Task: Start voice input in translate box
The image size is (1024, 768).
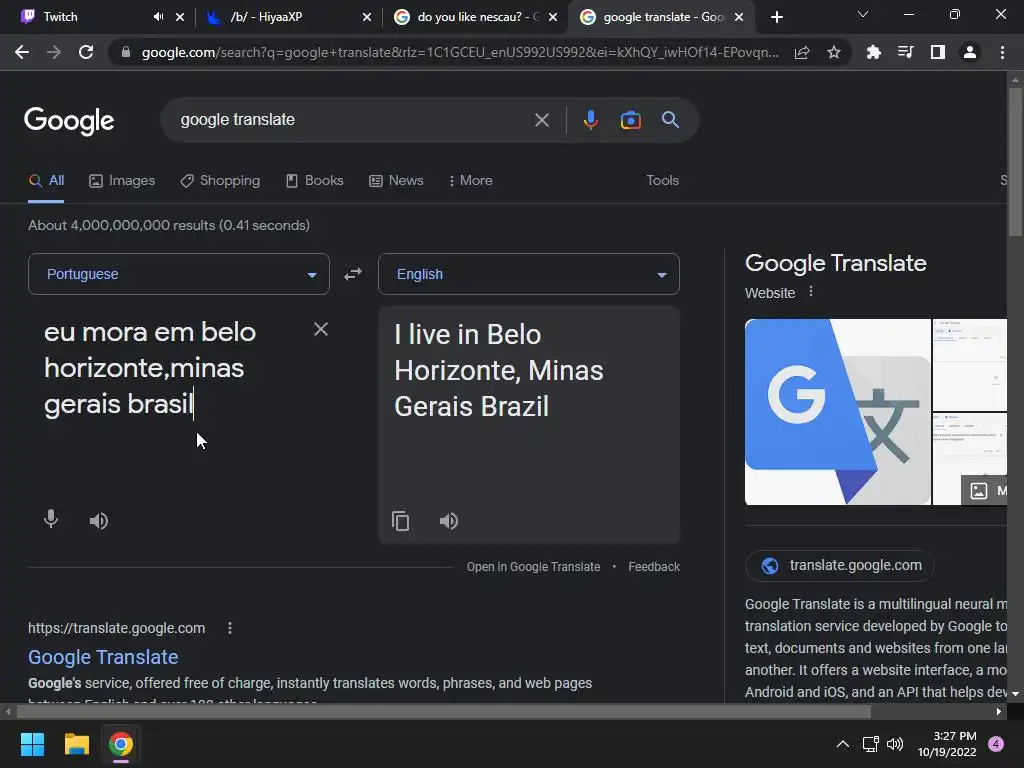Action: point(51,520)
